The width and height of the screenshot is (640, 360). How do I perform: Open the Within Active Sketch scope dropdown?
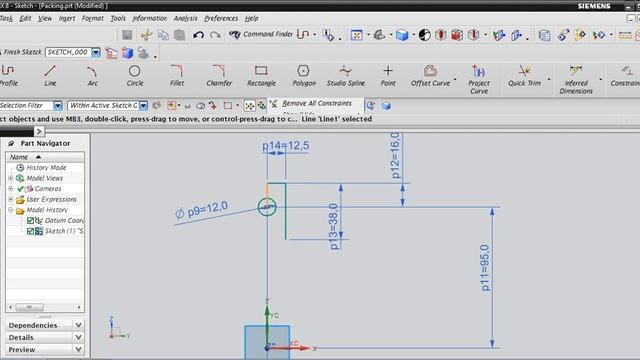click(x=143, y=106)
